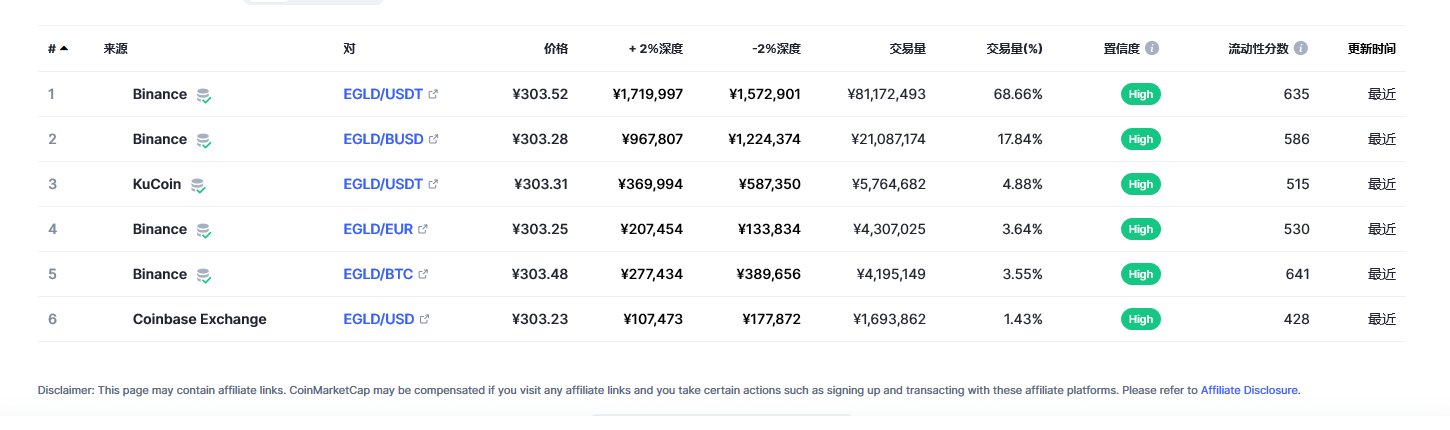The width and height of the screenshot is (1450, 430).
Task: Click High confidence badge in first row
Action: [x=1141, y=94]
